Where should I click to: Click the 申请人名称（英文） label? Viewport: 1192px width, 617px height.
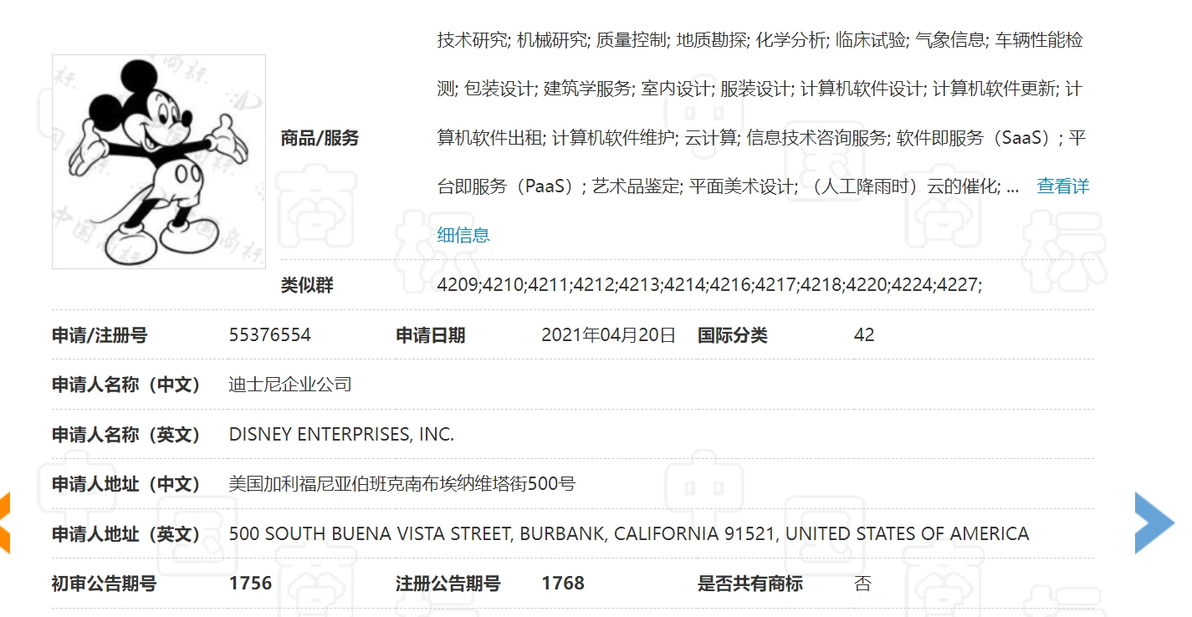(126, 435)
